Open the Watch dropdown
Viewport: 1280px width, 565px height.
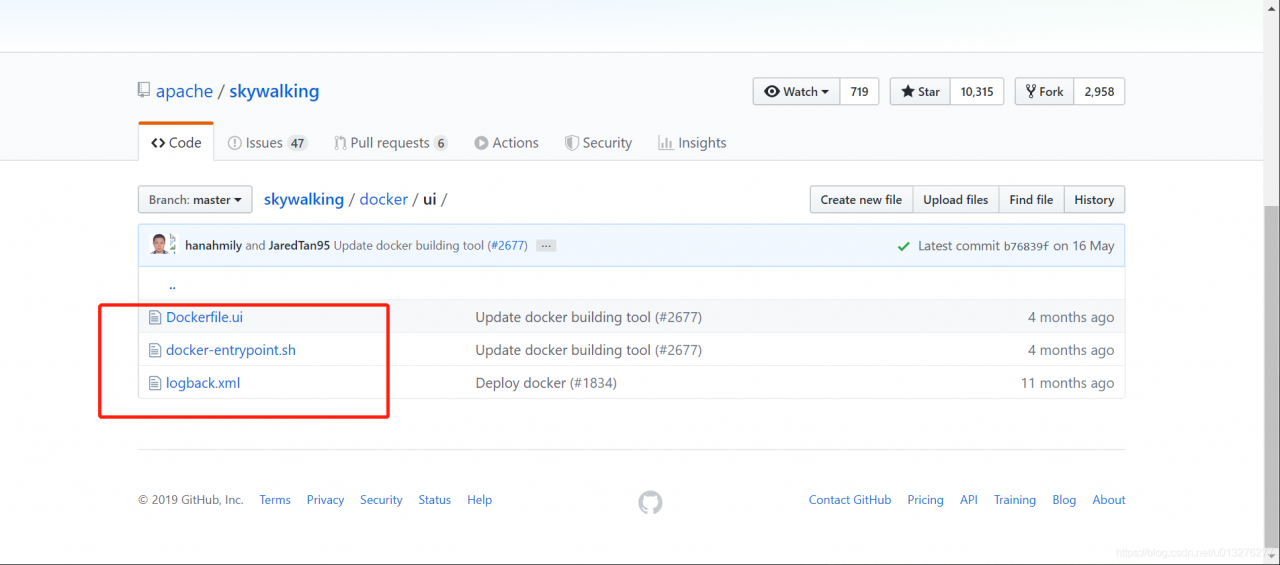point(797,91)
